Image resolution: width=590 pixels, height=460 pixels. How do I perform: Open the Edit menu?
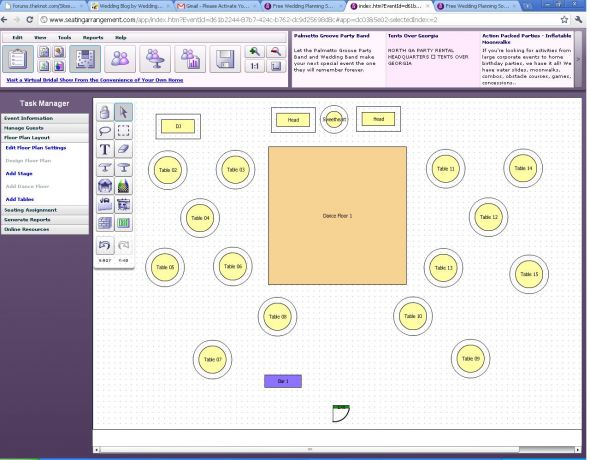point(17,38)
